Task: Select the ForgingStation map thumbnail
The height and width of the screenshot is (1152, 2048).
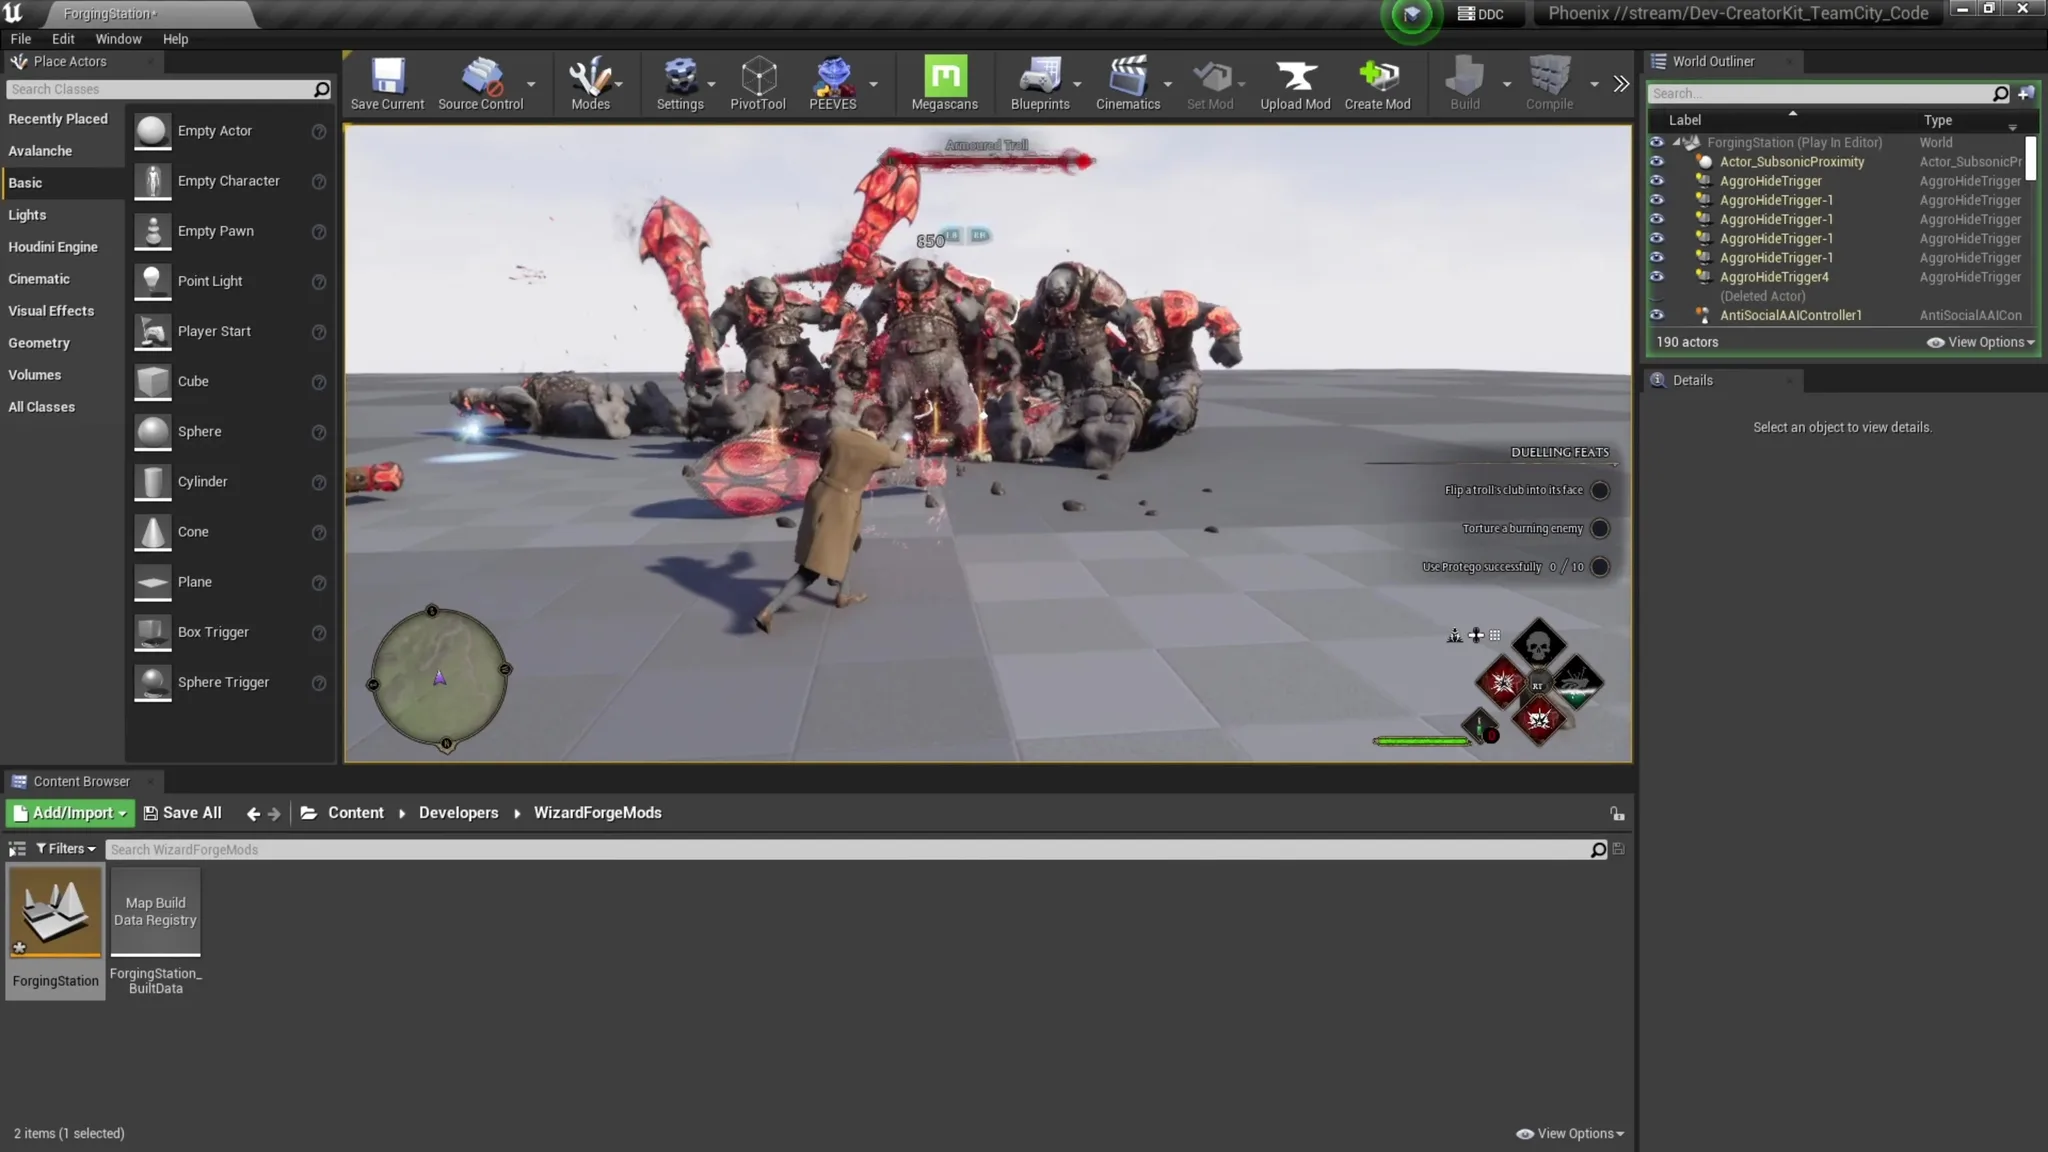Action: pyautogui.click(x=56, y=912)
